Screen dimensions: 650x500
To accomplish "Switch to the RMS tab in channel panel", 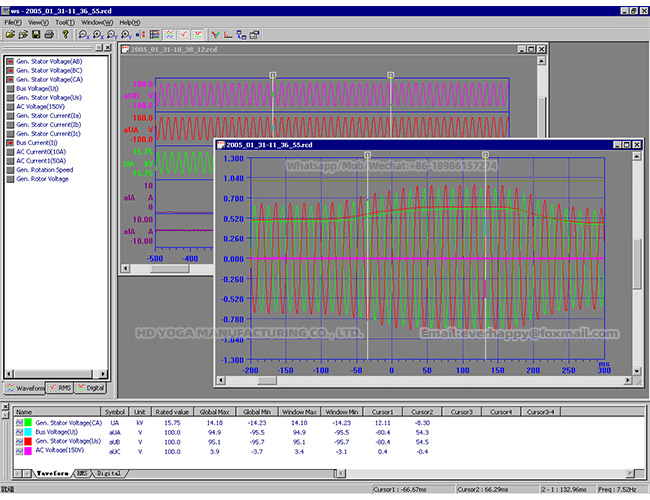I will point(60,387).
